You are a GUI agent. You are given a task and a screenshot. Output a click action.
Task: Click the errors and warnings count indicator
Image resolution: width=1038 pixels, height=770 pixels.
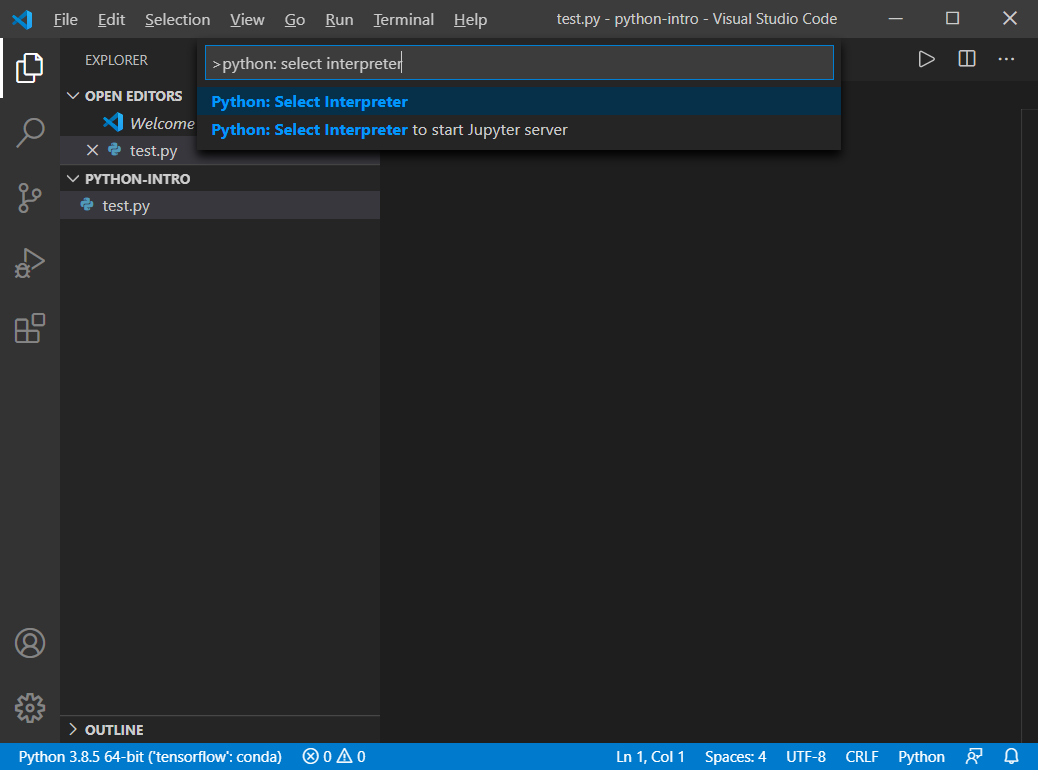click(x=334, y=756)
